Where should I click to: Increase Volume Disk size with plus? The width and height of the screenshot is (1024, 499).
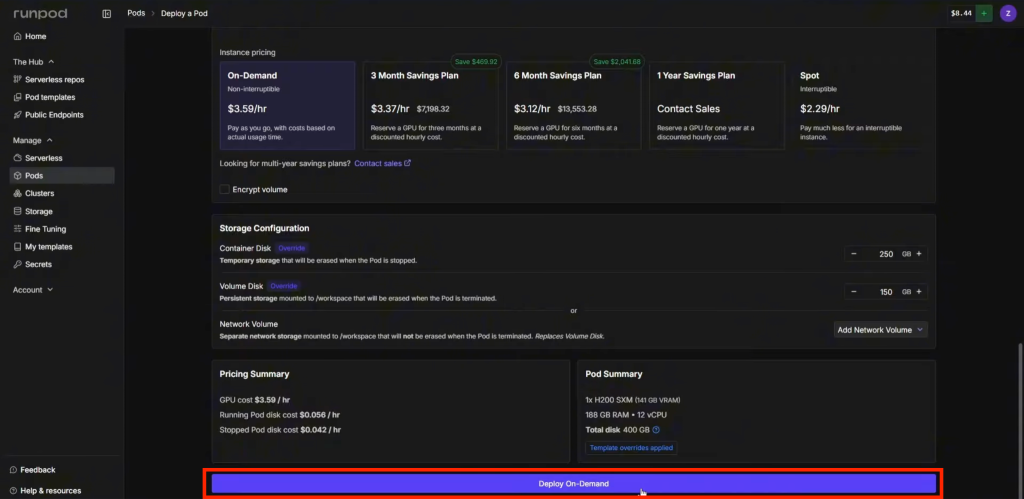(919, 292)
